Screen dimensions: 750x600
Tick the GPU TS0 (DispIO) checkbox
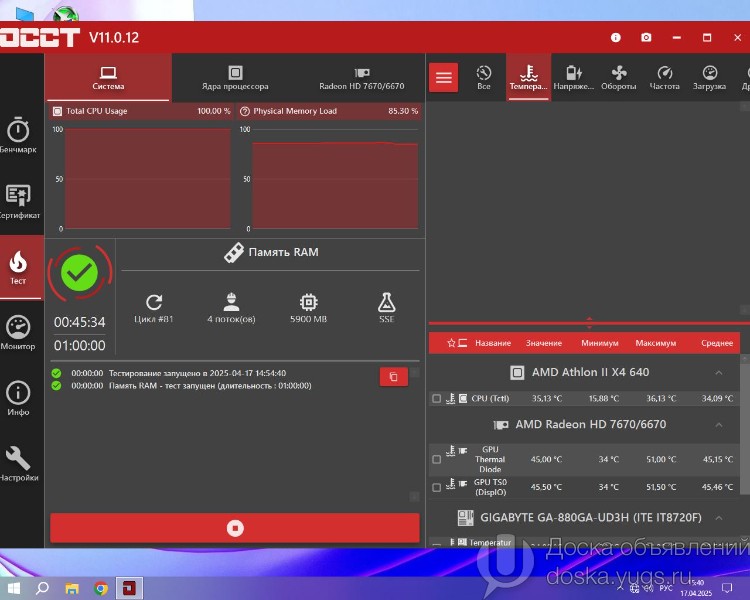(436, 488)
